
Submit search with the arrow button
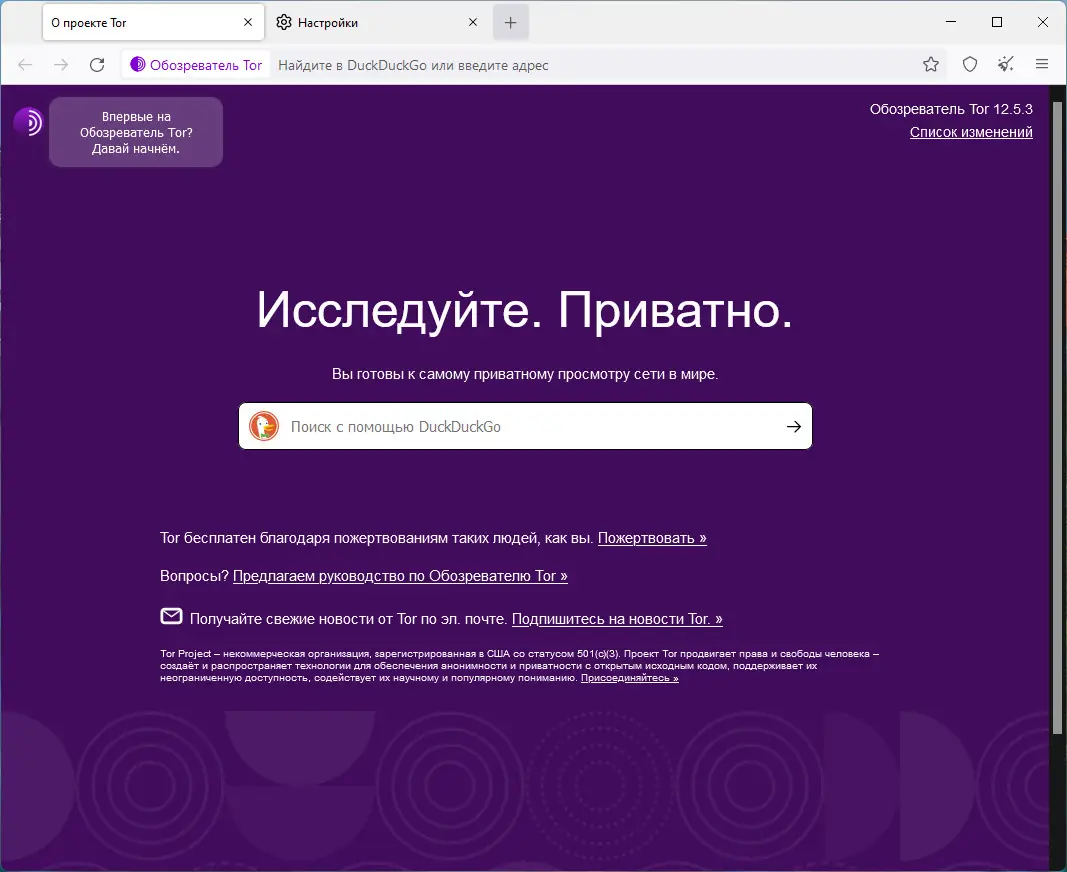click(x=793, y=426)
